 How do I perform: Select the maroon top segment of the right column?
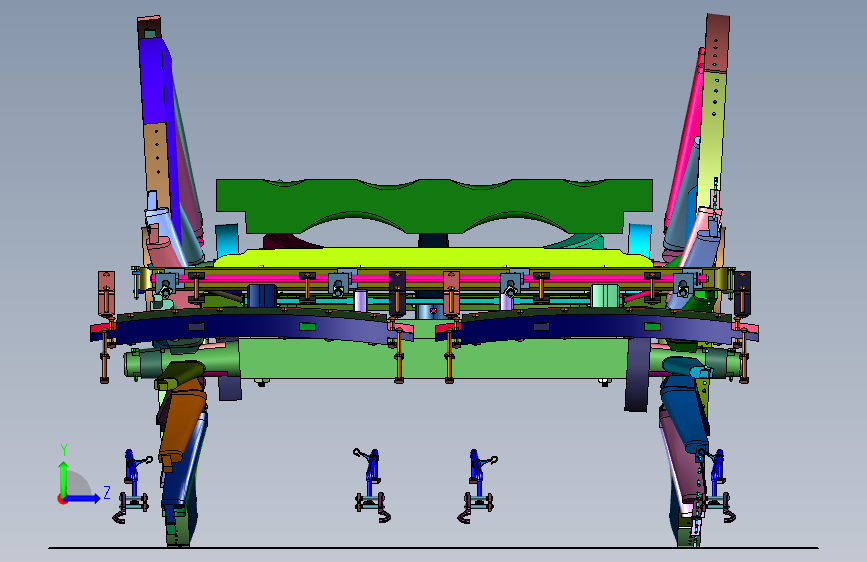point(717,43)
